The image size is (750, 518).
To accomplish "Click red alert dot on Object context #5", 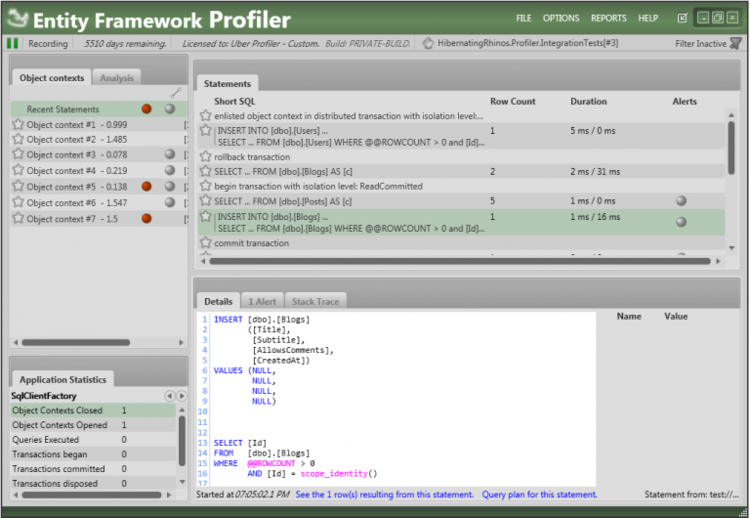I will 147,187.
